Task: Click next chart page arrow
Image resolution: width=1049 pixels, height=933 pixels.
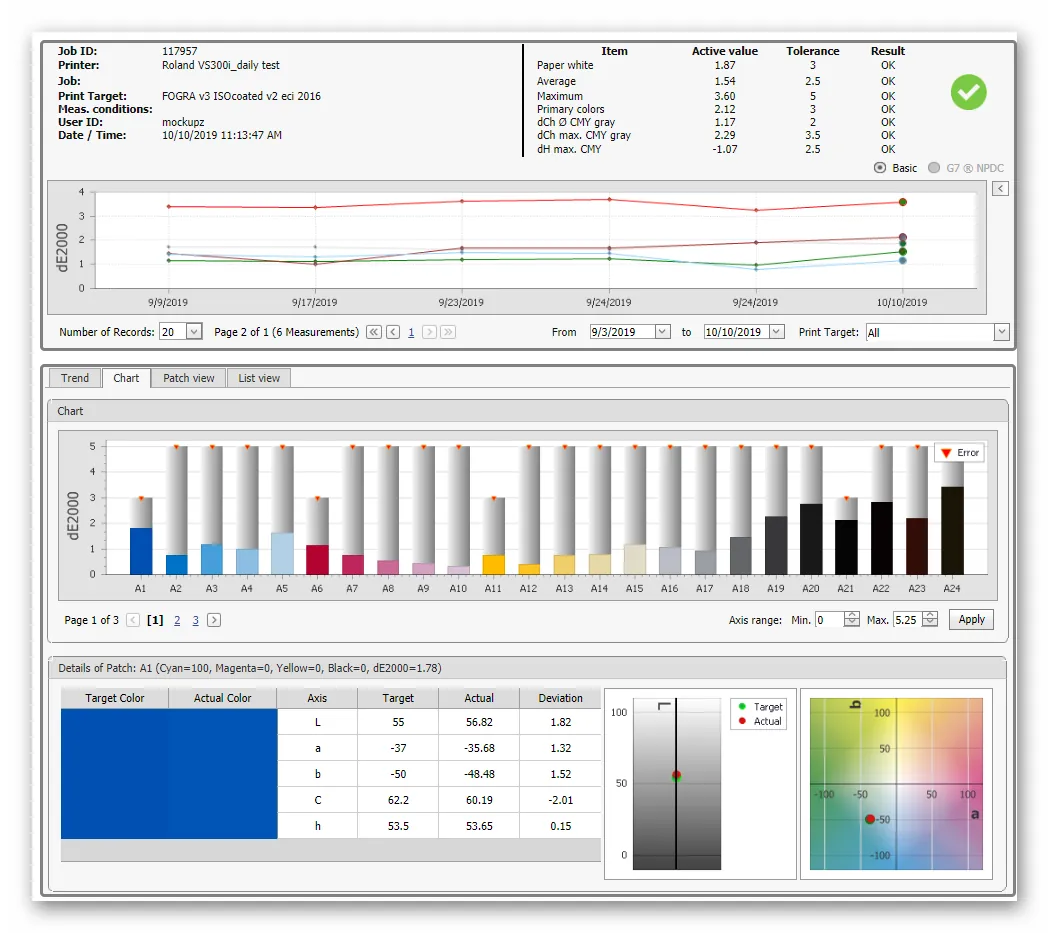Action: 214,620
